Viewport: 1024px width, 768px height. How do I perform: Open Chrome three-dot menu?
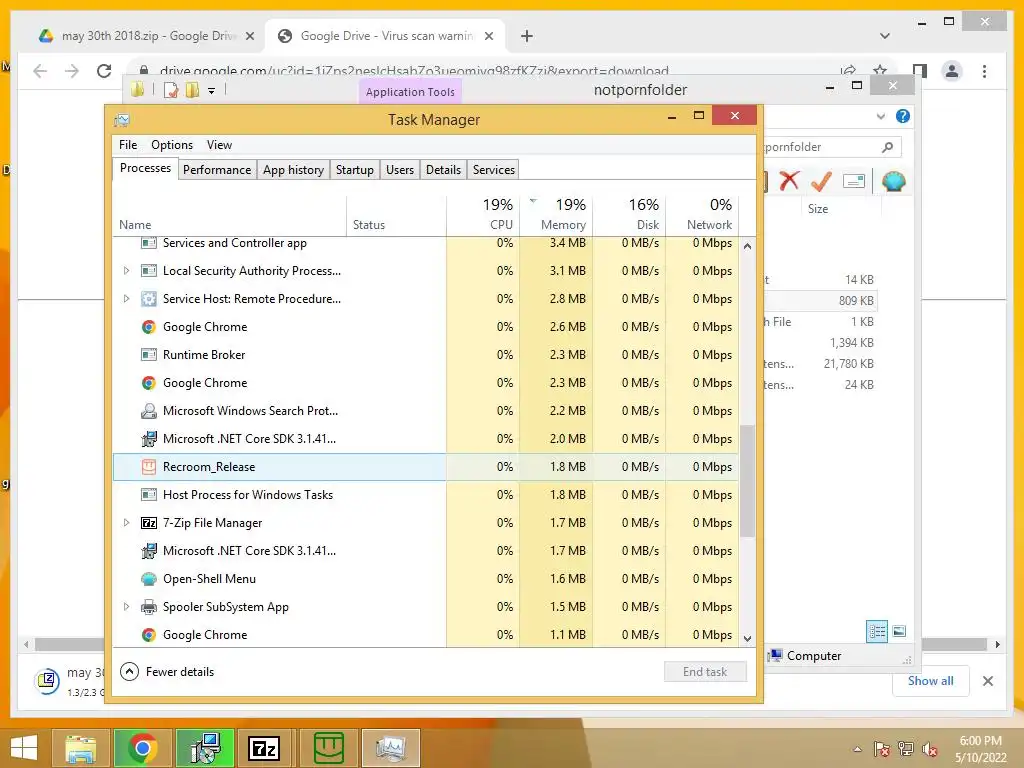coord(984,71)
